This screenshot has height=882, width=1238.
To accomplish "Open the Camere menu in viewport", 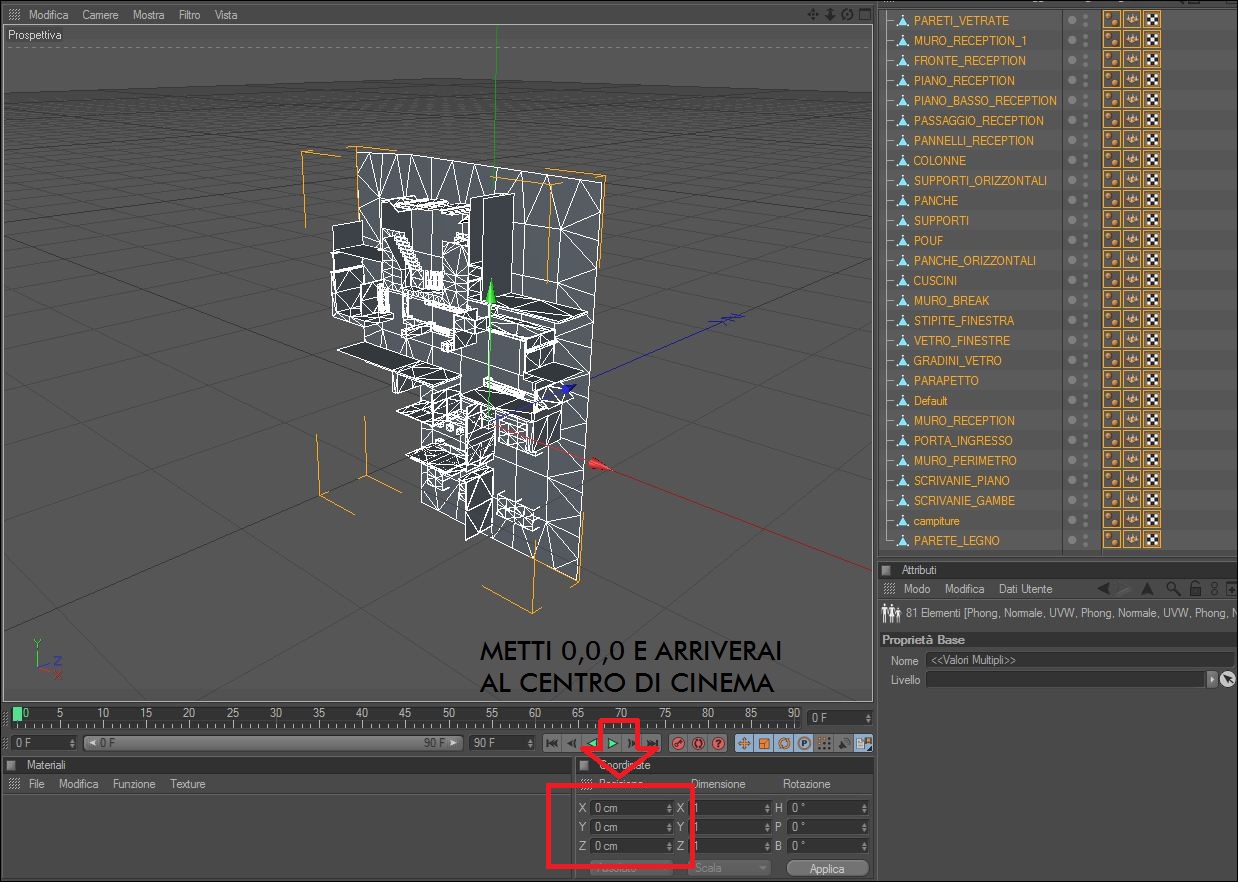I will coord(100,15).
